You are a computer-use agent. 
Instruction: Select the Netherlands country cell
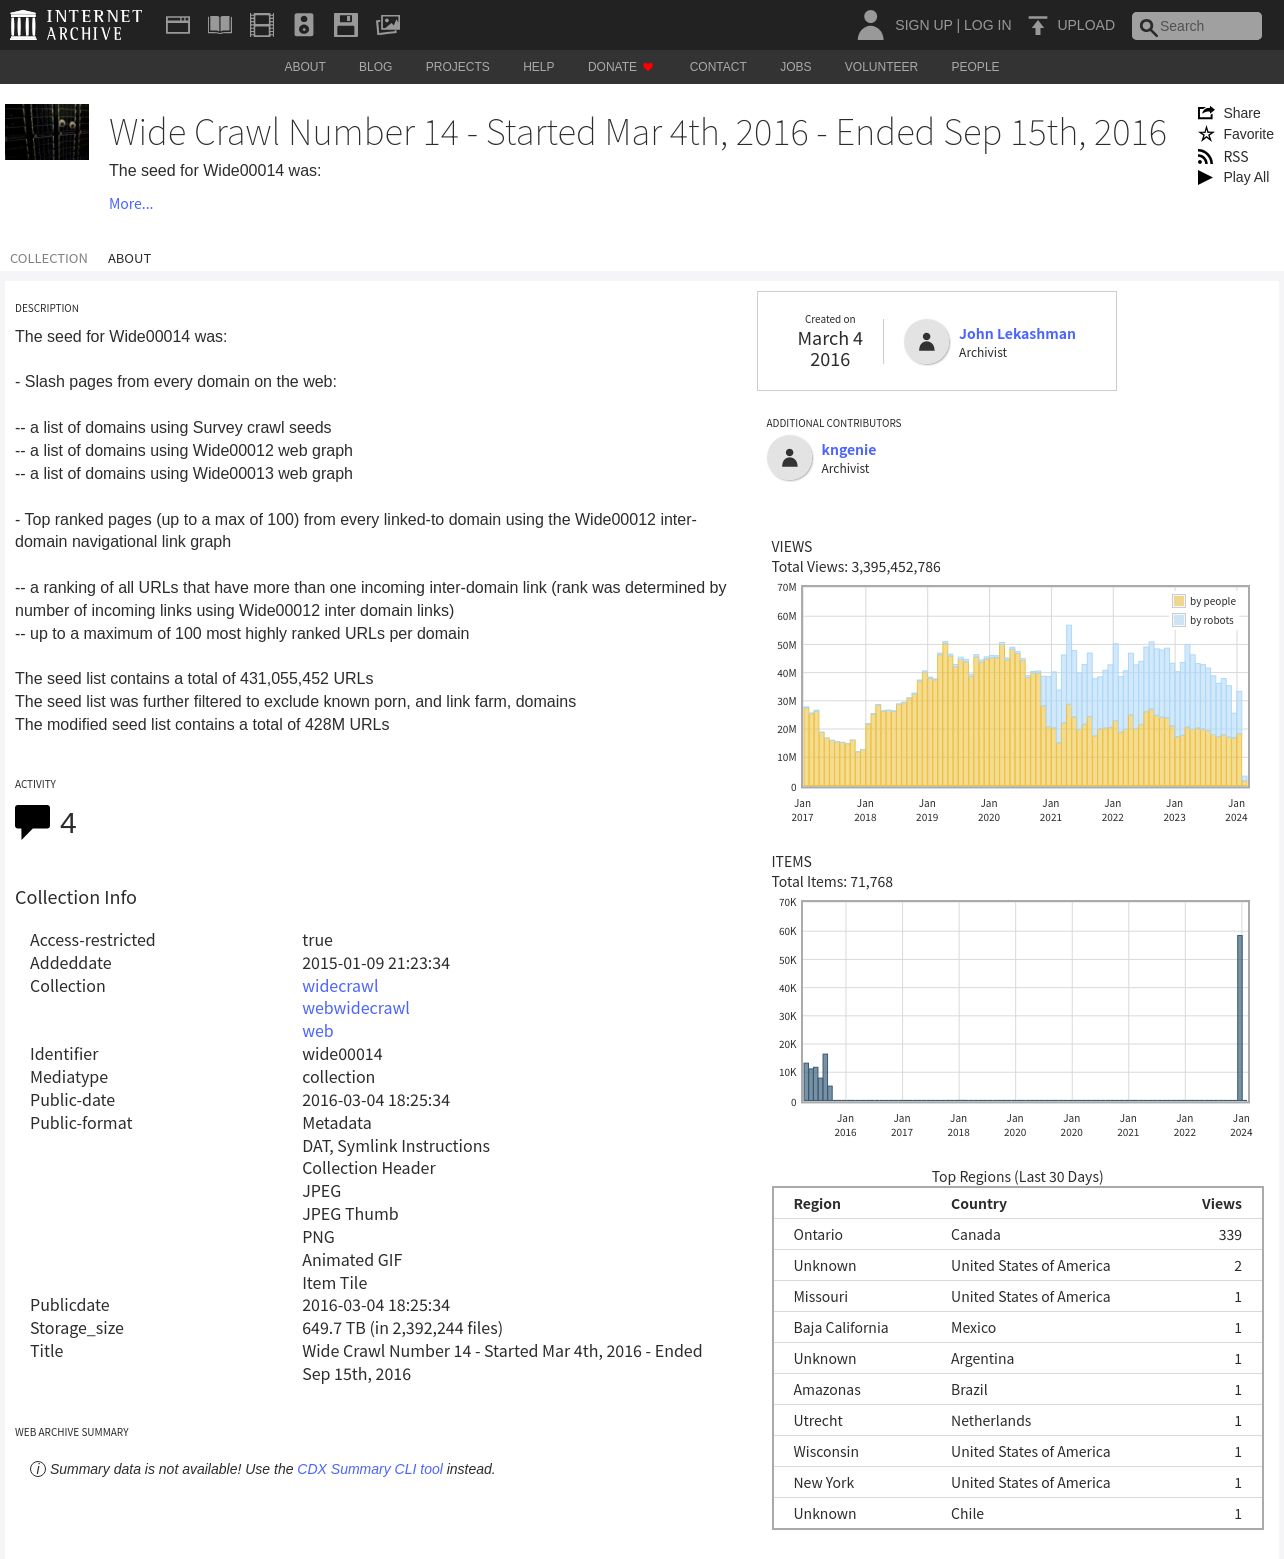point(991,1421)
